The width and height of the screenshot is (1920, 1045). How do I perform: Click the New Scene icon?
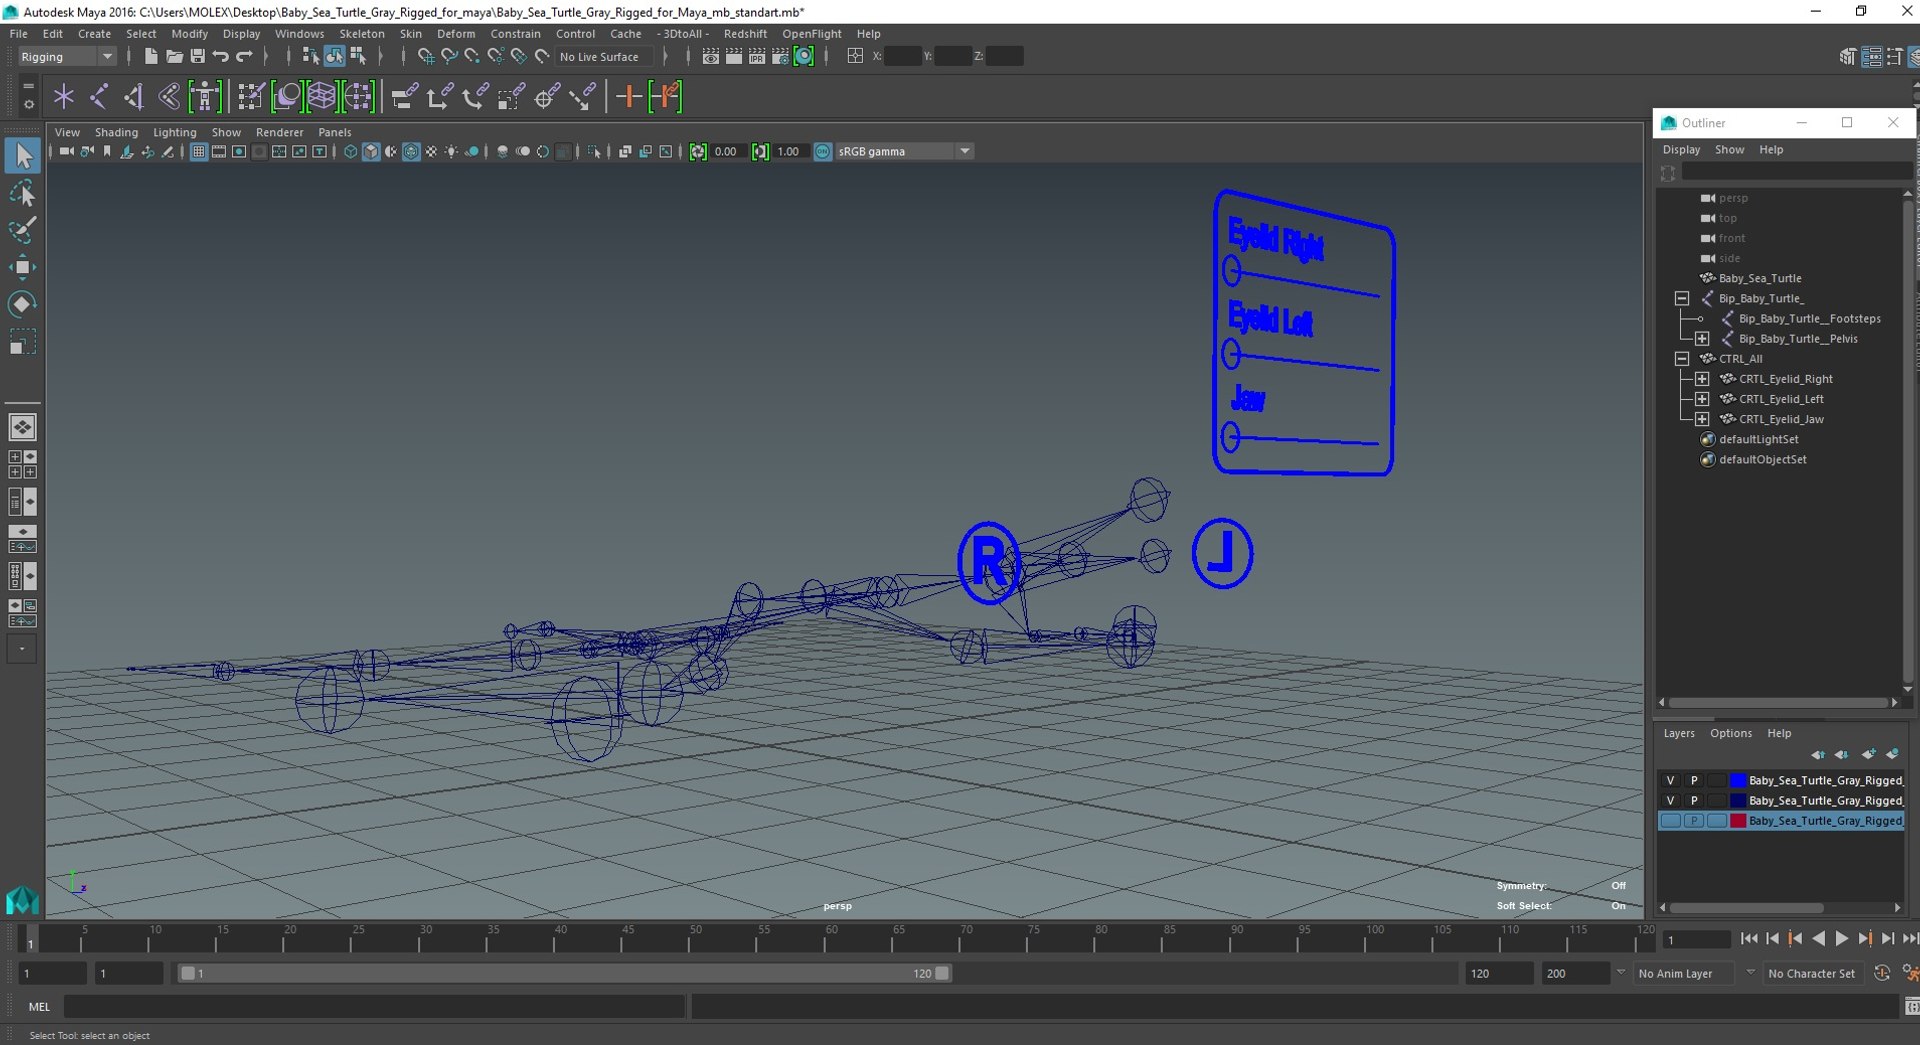150,57
